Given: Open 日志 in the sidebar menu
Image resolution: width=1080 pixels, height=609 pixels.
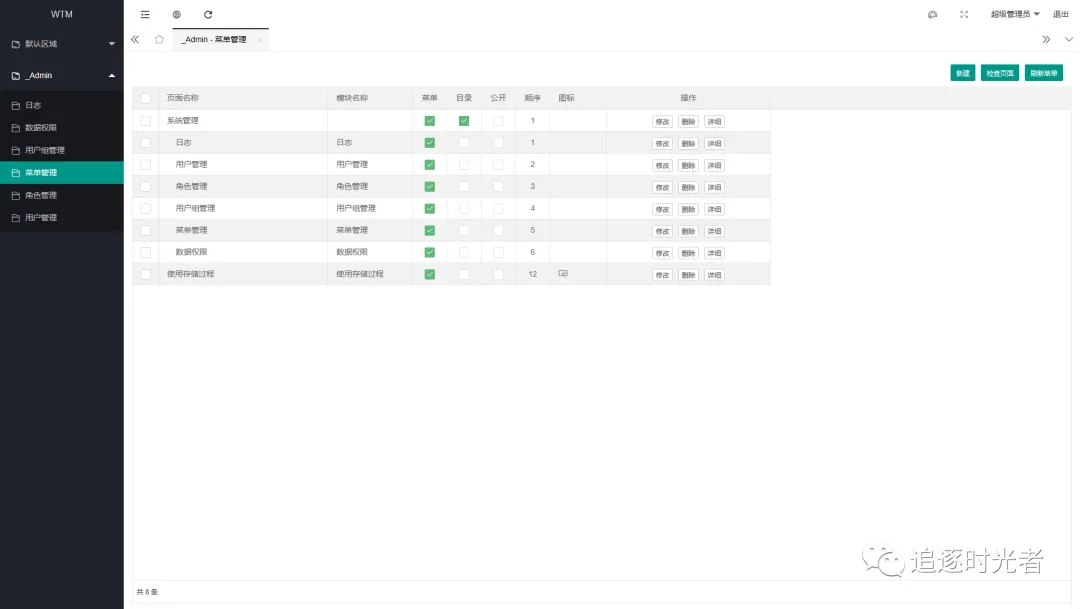Looking at the screenshot, I should (62, 105).
